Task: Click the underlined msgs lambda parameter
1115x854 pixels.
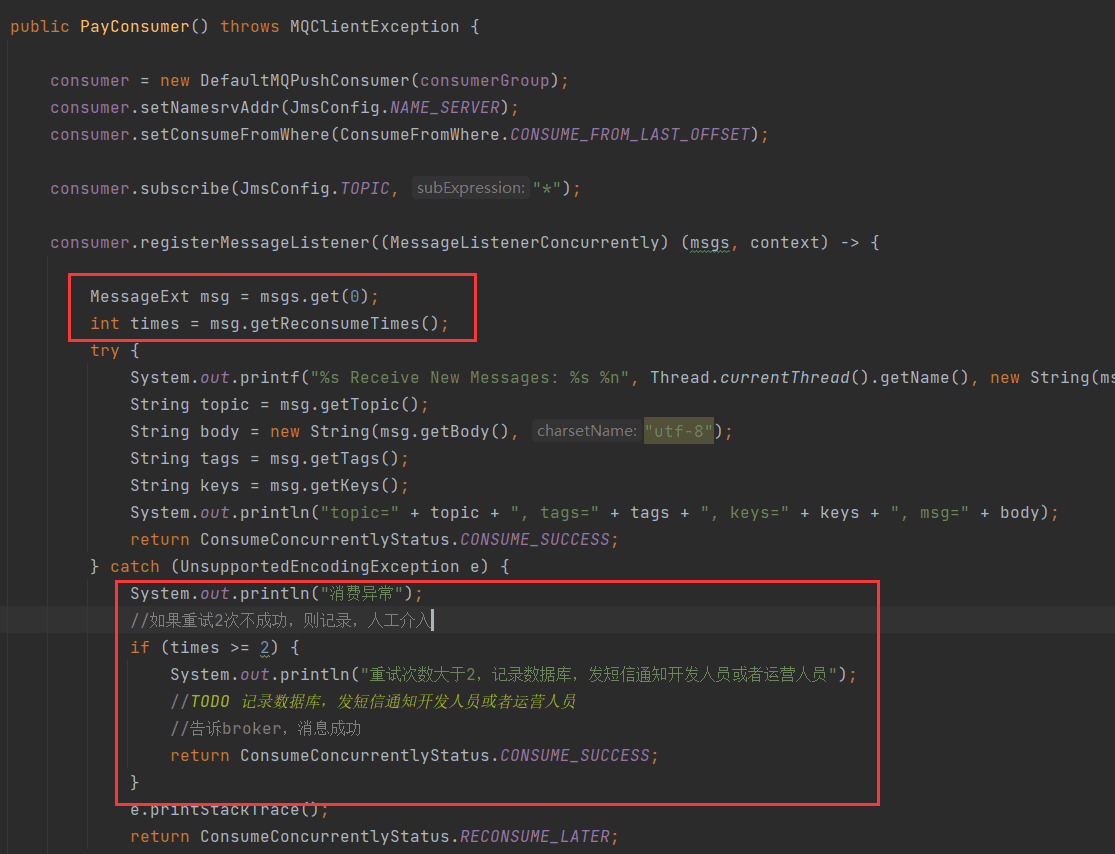Action: (710, 242)
